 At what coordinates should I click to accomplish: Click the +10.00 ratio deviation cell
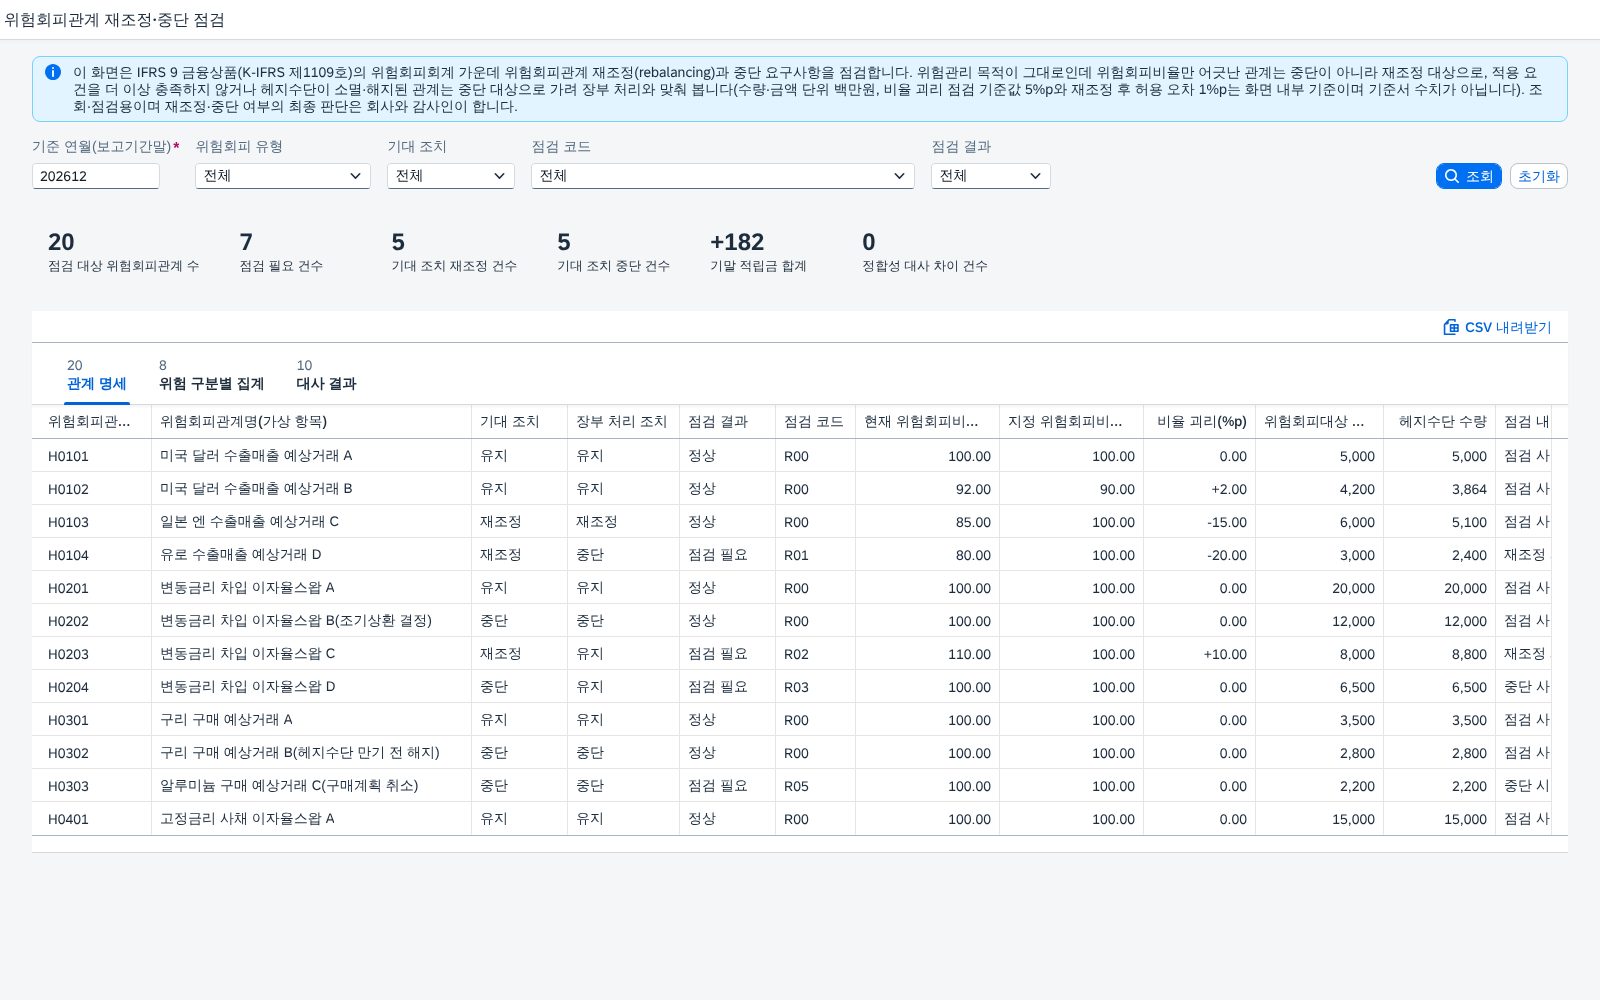(1225, 654)
